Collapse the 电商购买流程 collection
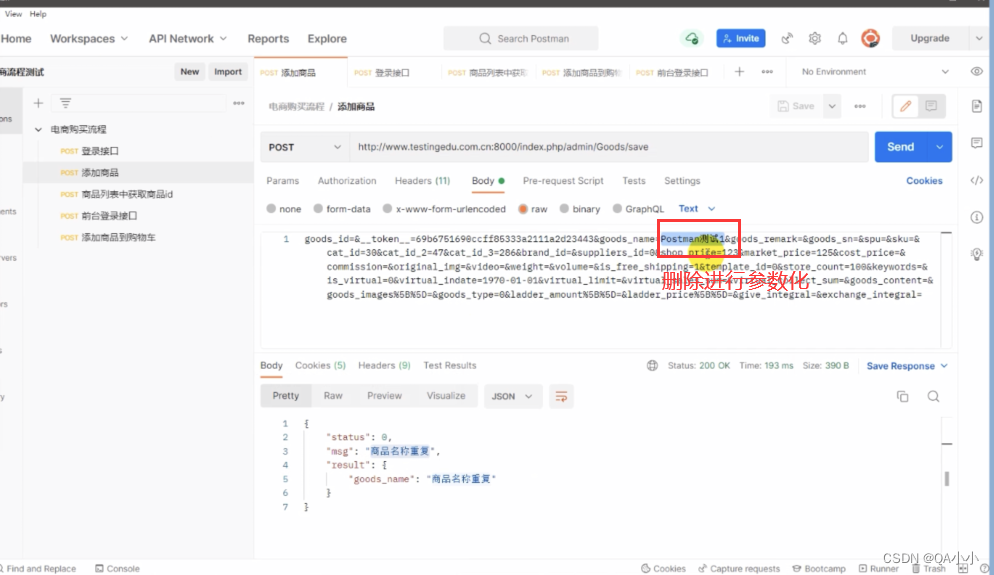The width and height of the screenshot is (994, 575). 38,129
